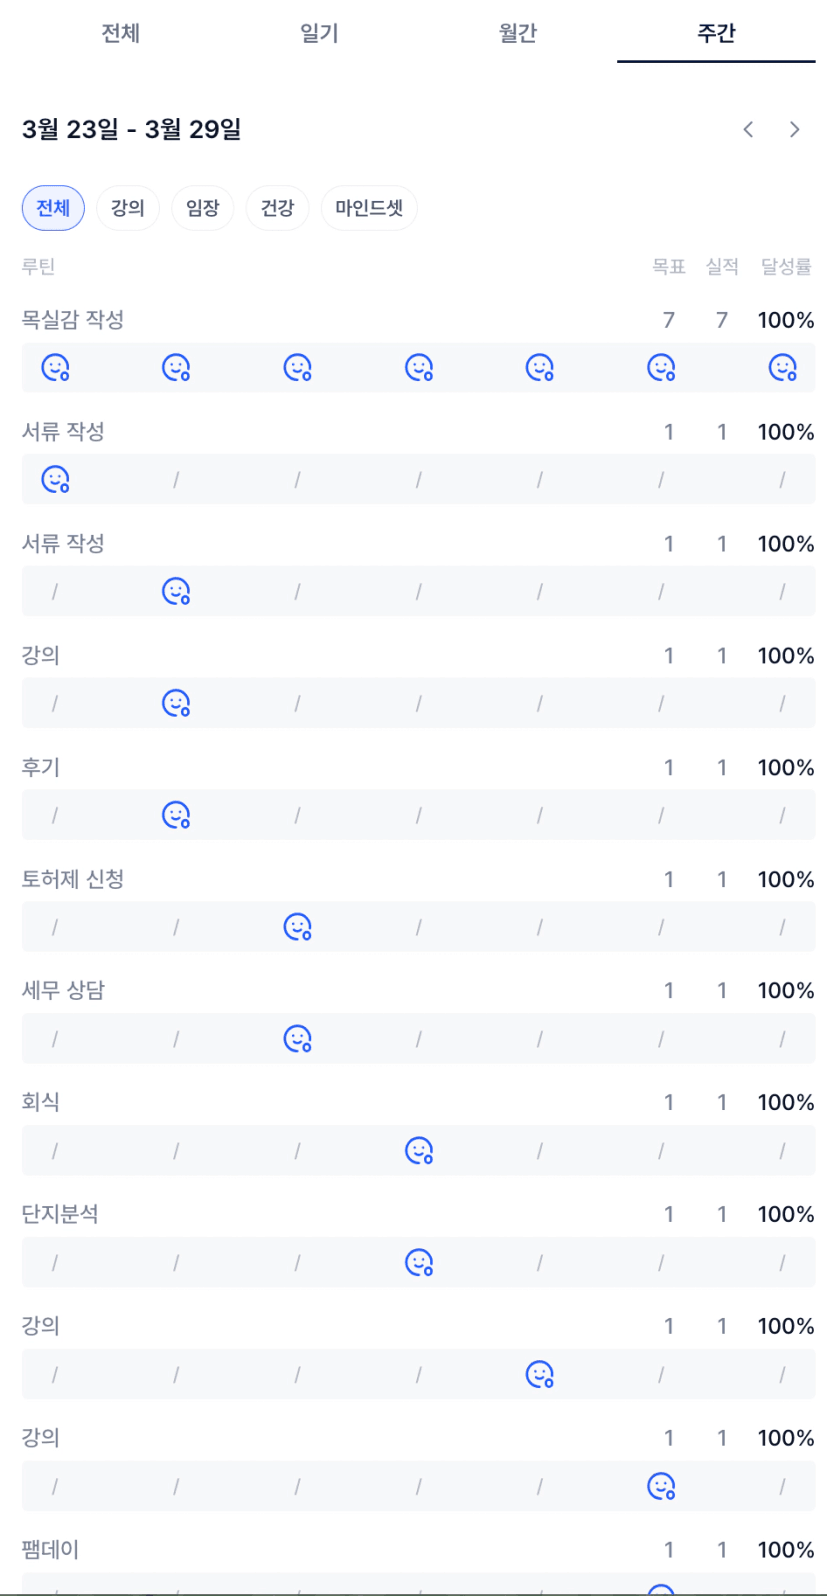Image resolution: width=827 pixels, height=1596 pixels.
Task: Go to the next week arrow
Action: click(x=794, y=129)
